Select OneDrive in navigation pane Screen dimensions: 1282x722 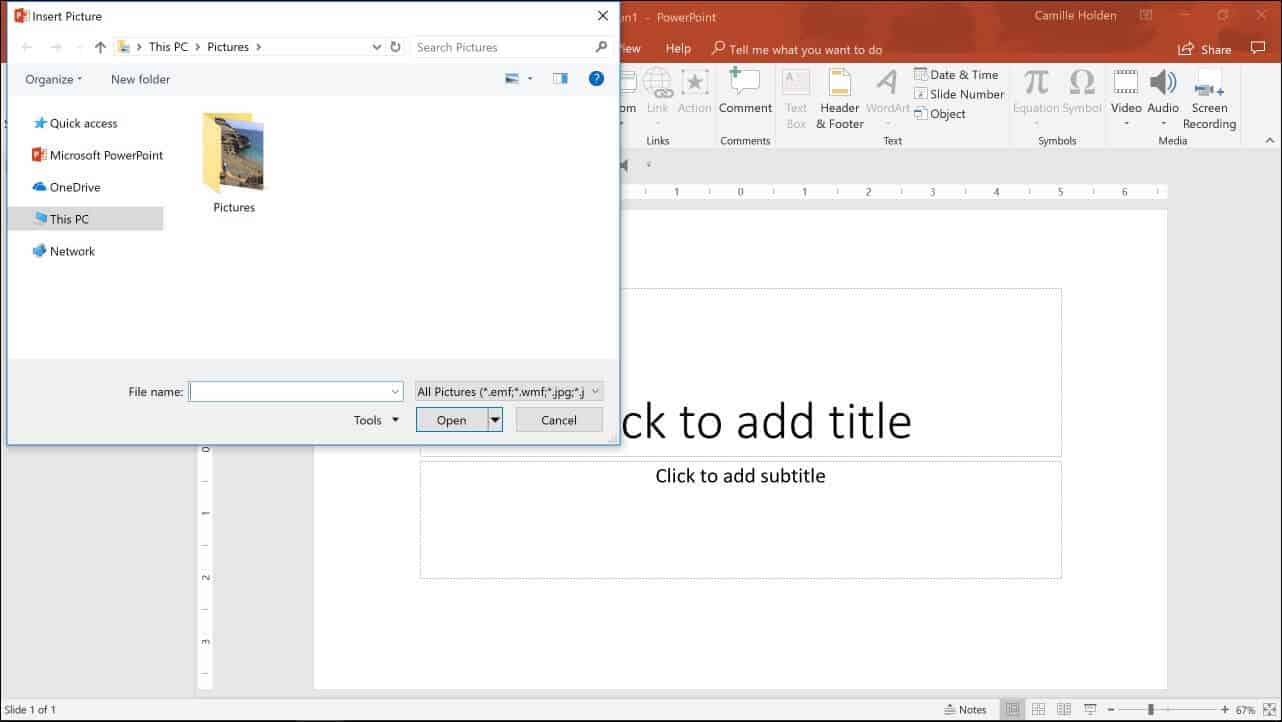click(66, 187)
